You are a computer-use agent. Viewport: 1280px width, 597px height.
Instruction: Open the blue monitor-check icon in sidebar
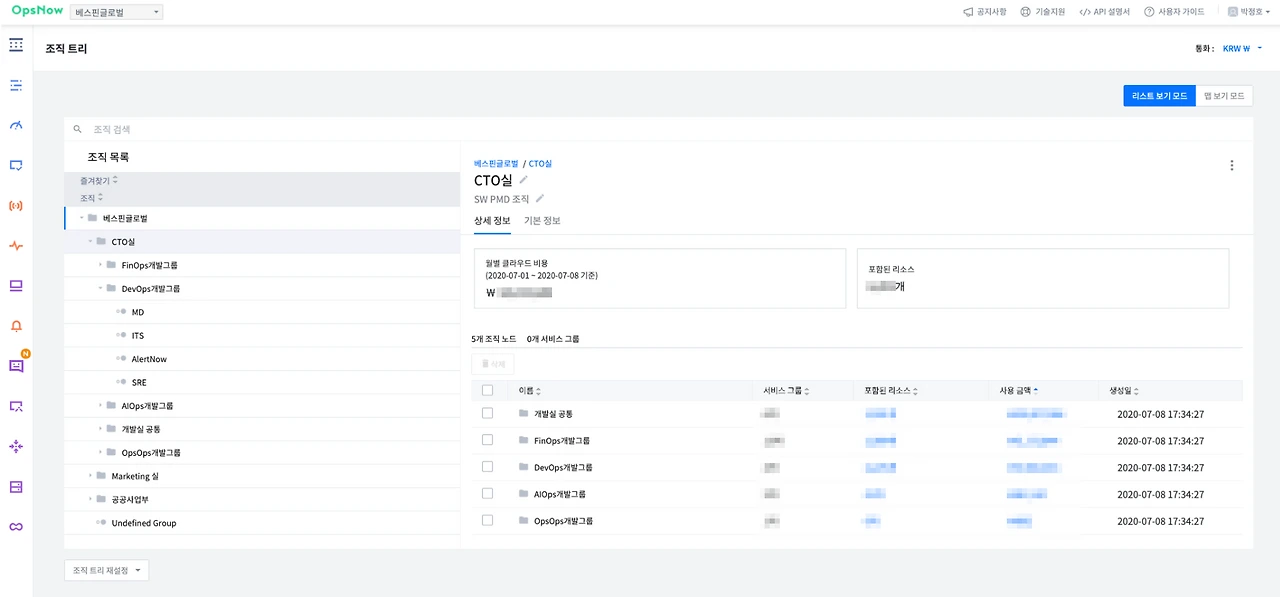(16, 166)
